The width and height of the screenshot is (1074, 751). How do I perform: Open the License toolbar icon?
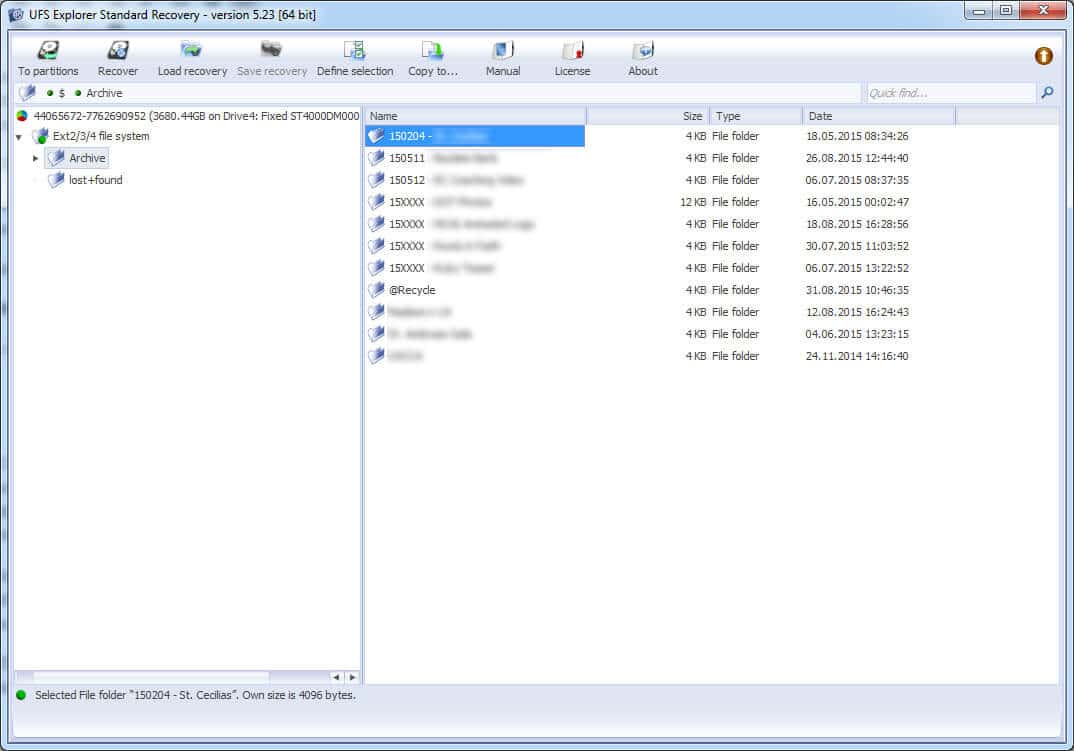tap(572, 52)
